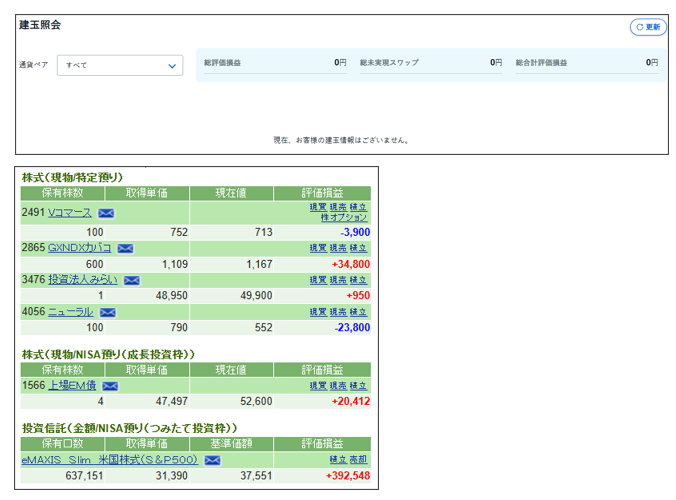Click 現売 in the GXNDXカバコ row
Screen dimensions: 676x500
[338, 248]
